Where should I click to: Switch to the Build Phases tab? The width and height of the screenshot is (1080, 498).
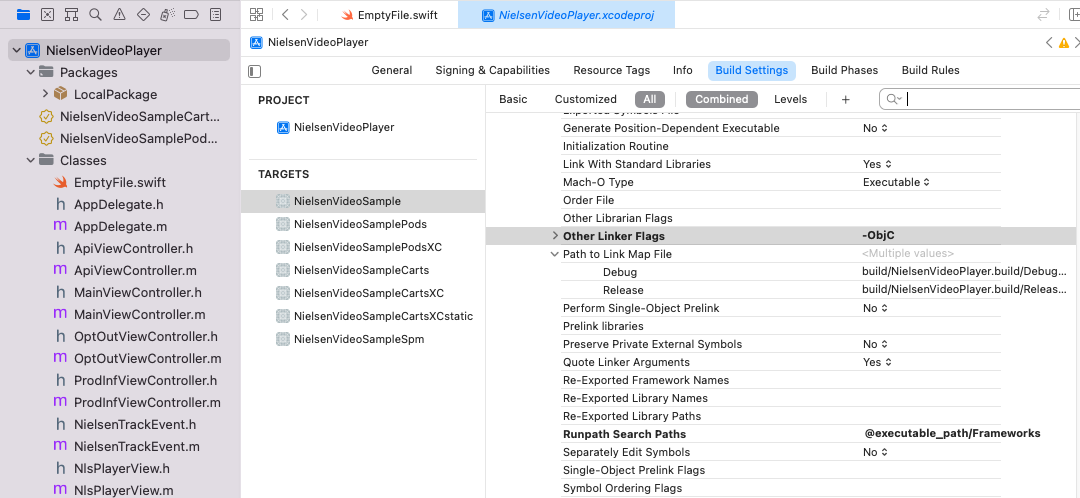click(x=844, y=70)
